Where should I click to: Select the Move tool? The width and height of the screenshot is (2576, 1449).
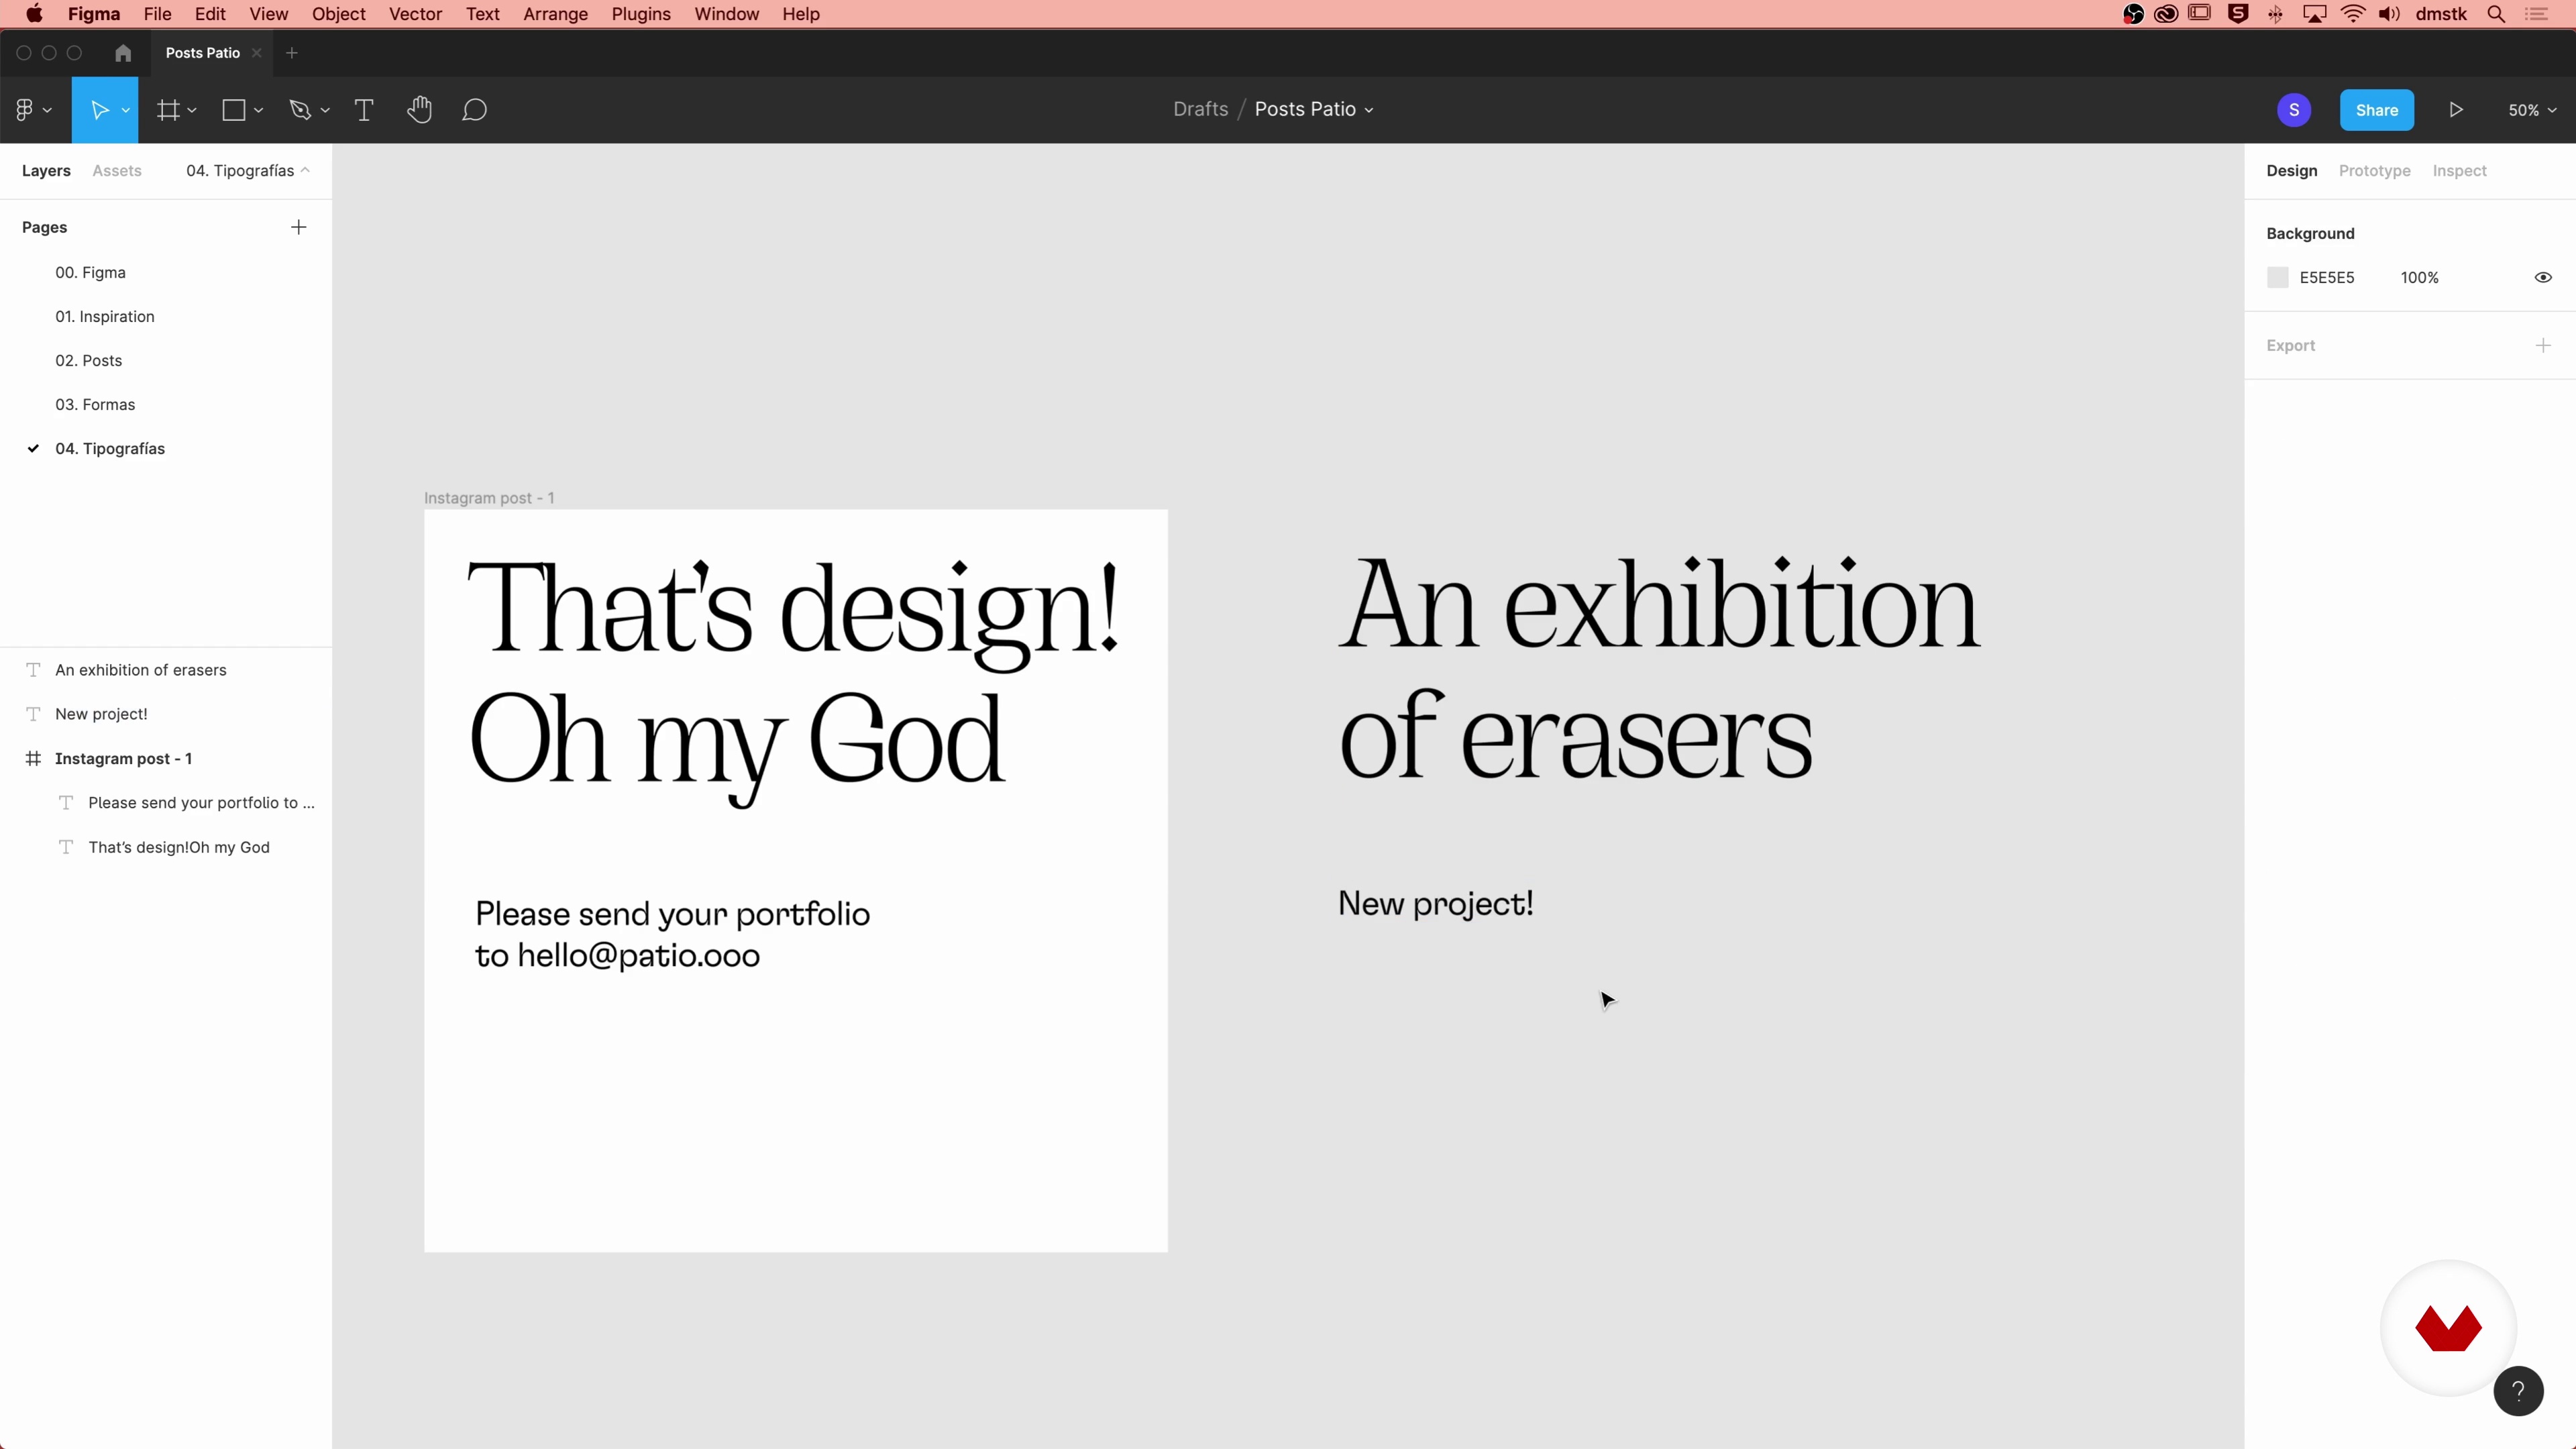[x=99, y=110]
